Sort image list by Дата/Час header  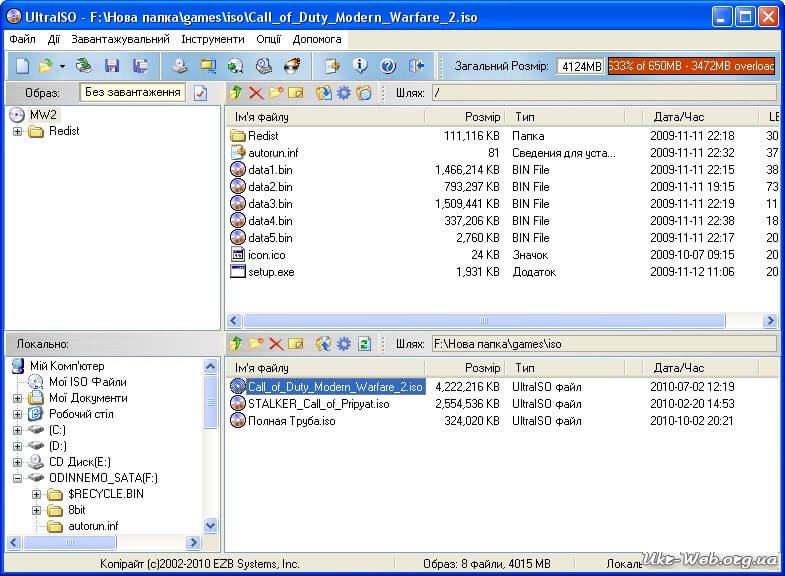[x=701, y=117]
